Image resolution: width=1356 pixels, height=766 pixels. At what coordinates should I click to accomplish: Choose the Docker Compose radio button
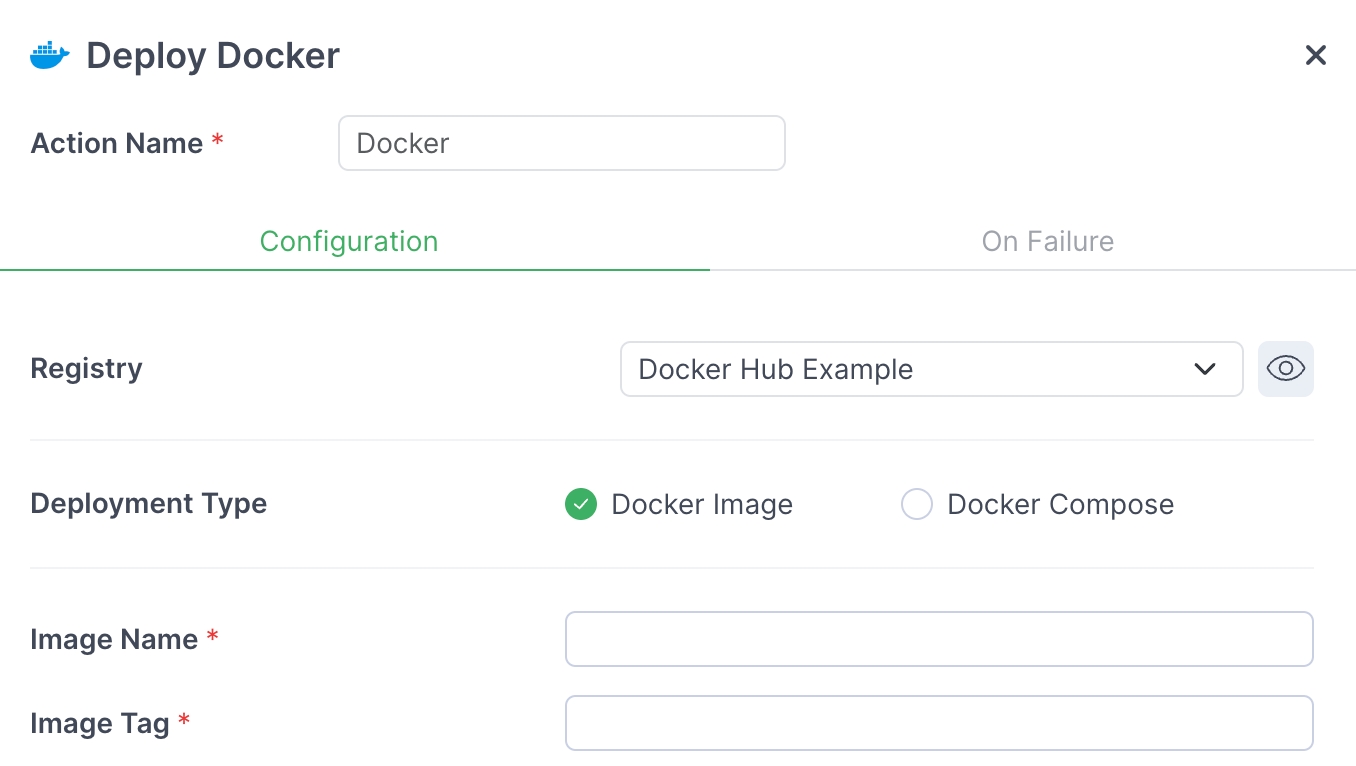917,505
